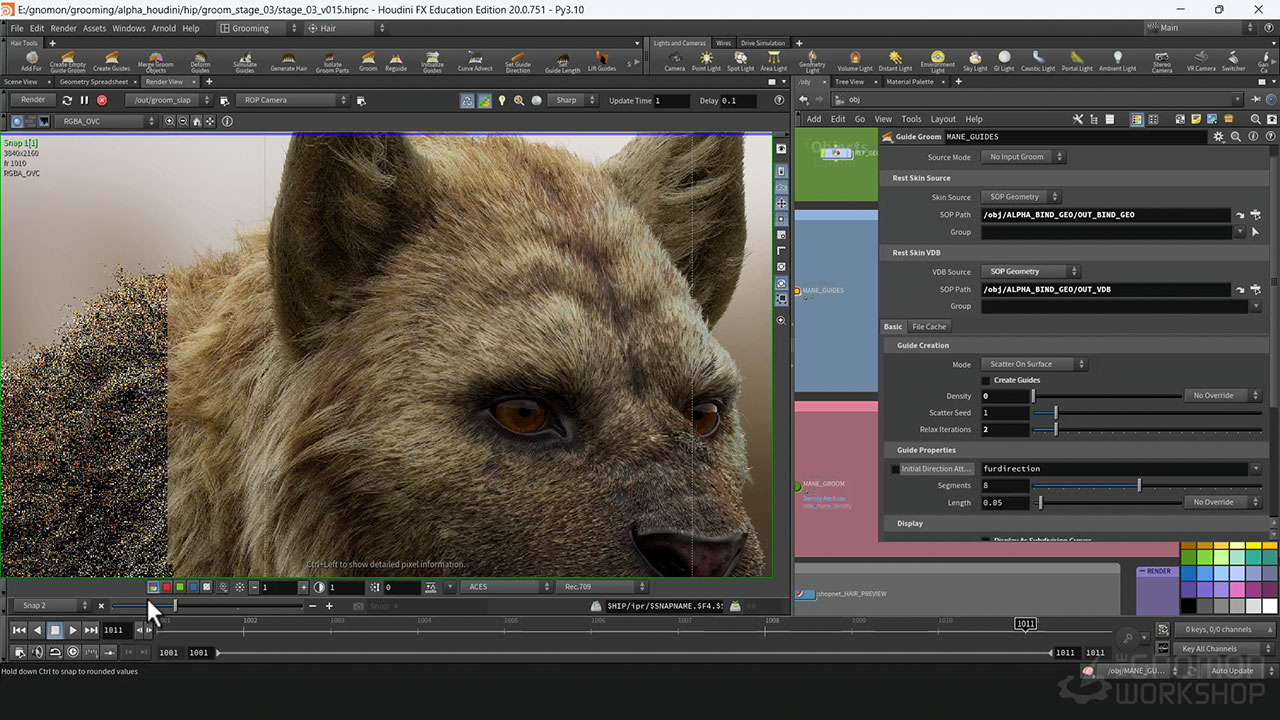1280x720 pixels.
Task: Open the Skin Source dropdown
Action: coord(1020,197)
